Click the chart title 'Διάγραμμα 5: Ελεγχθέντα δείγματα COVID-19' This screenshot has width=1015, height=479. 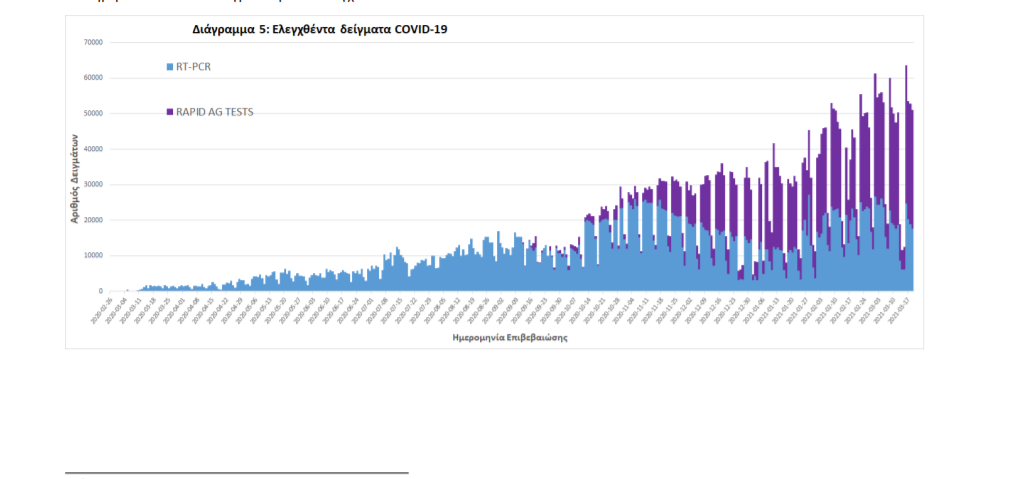(319, 29)
